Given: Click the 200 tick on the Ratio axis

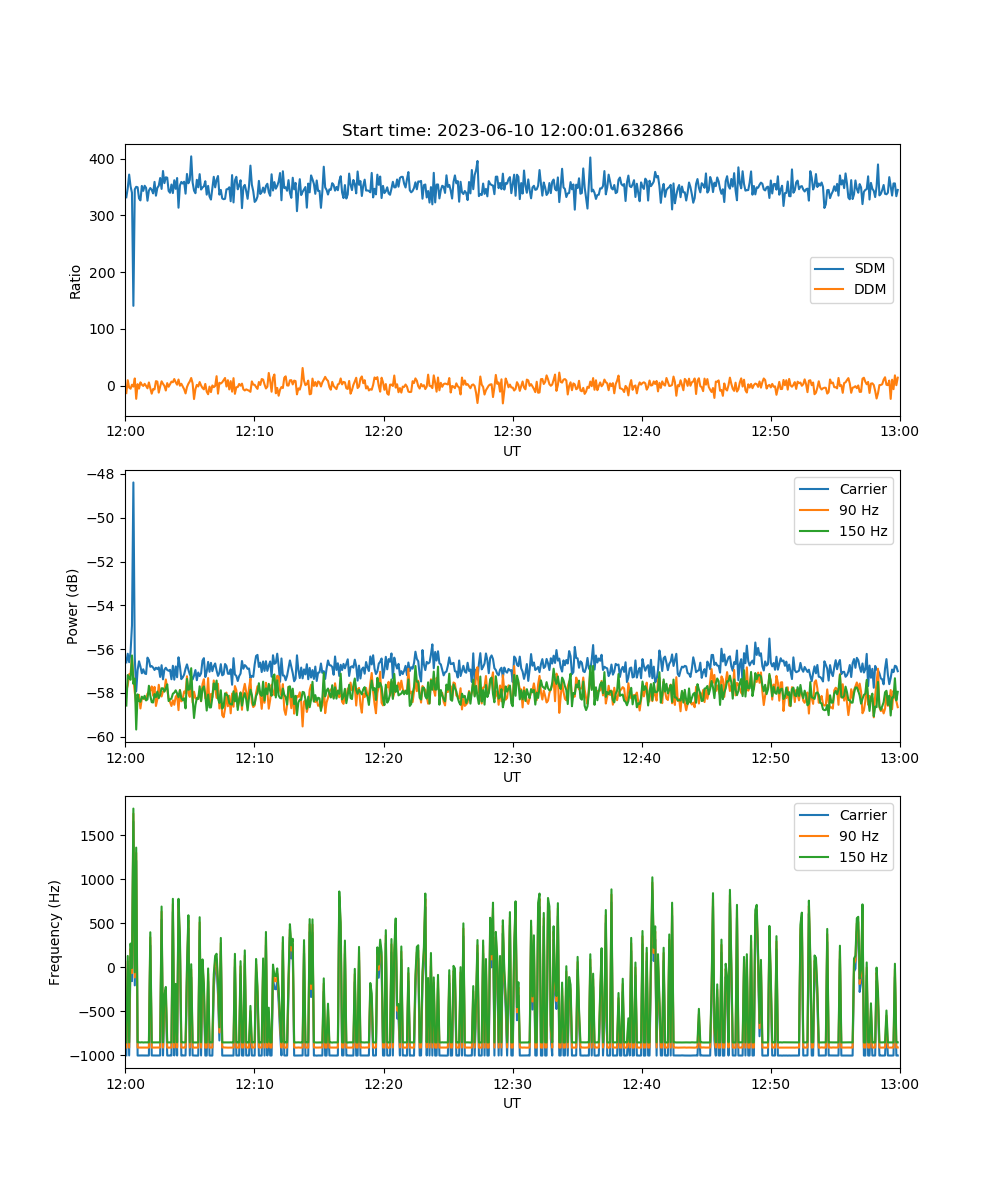Looking at the screenshot, I should [x=103, y=273].
